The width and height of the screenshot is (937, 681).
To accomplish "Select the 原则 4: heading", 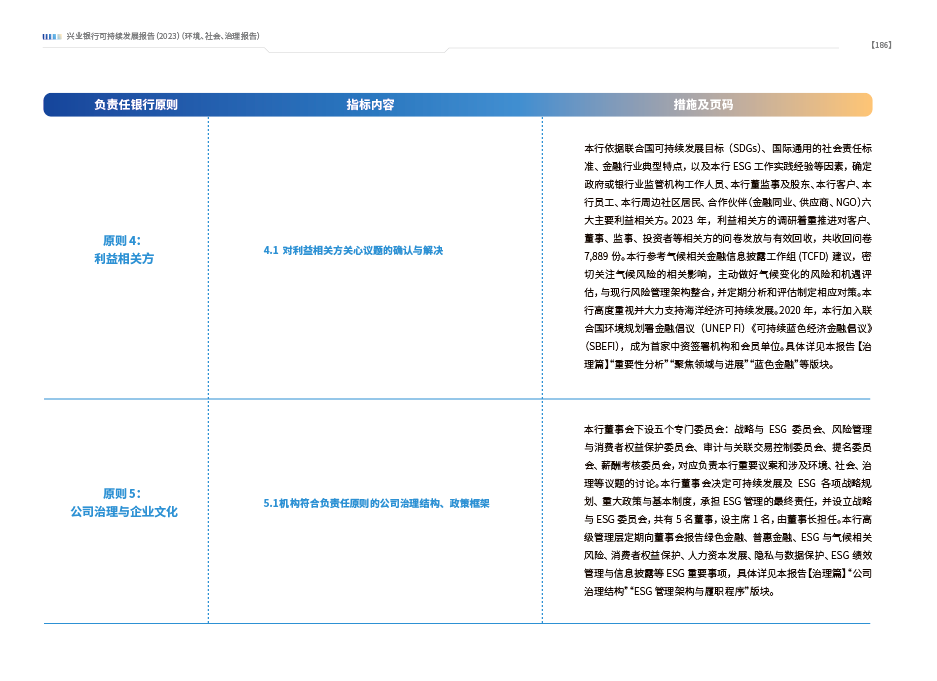I will tap(122, 240).
